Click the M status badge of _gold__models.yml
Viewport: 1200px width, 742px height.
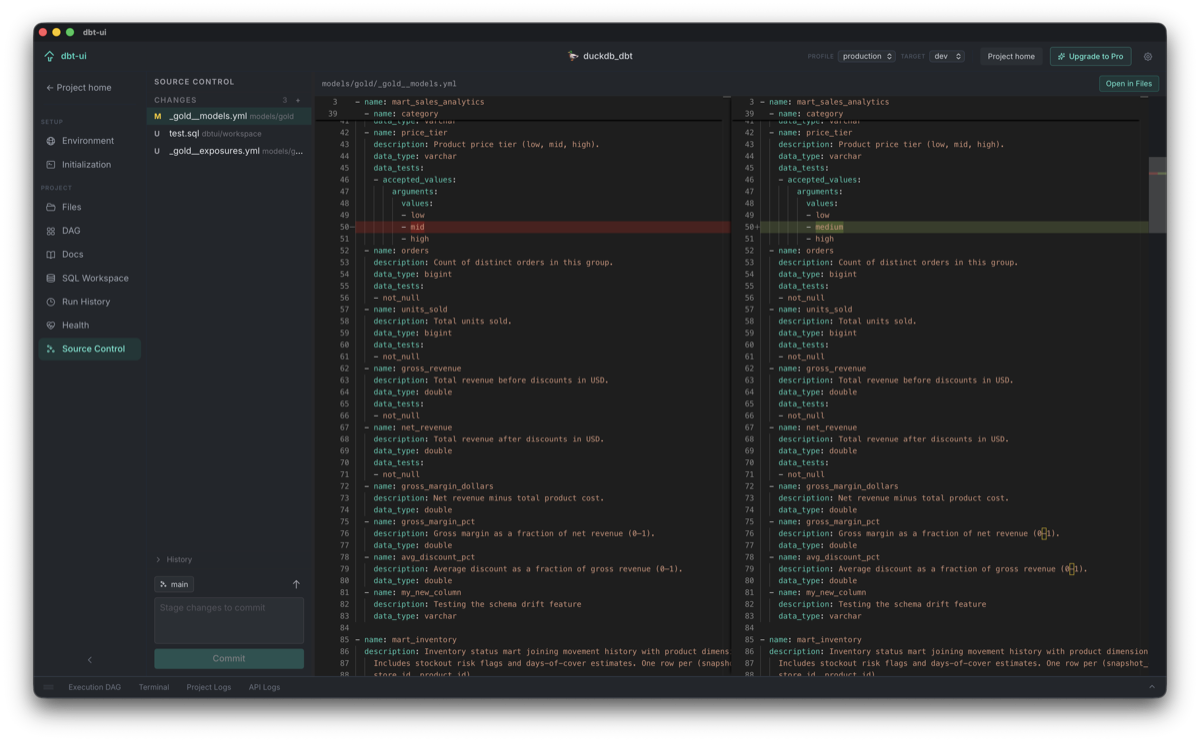(x=157, y=116)
